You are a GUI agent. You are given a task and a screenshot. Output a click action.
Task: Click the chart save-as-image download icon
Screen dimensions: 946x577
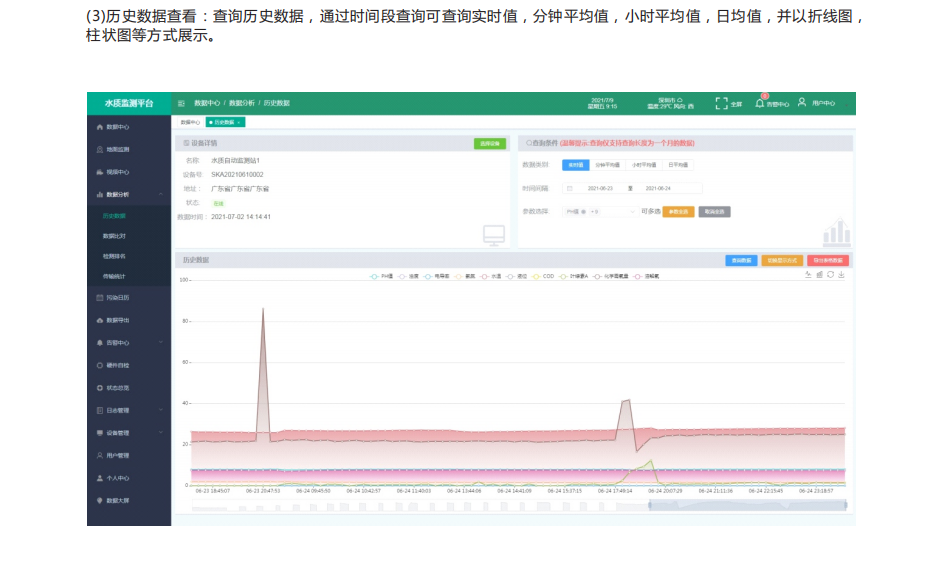pyautogui.click(x=841, y=275)
